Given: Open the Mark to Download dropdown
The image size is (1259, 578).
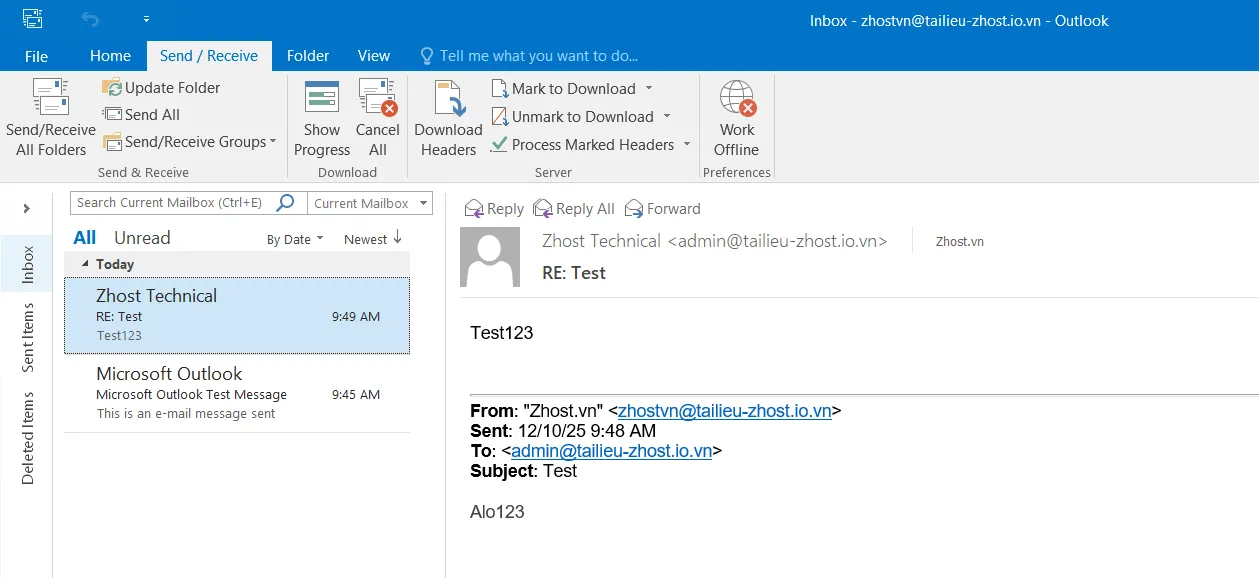Looking at the screenshot, I should tap(650, 88).
